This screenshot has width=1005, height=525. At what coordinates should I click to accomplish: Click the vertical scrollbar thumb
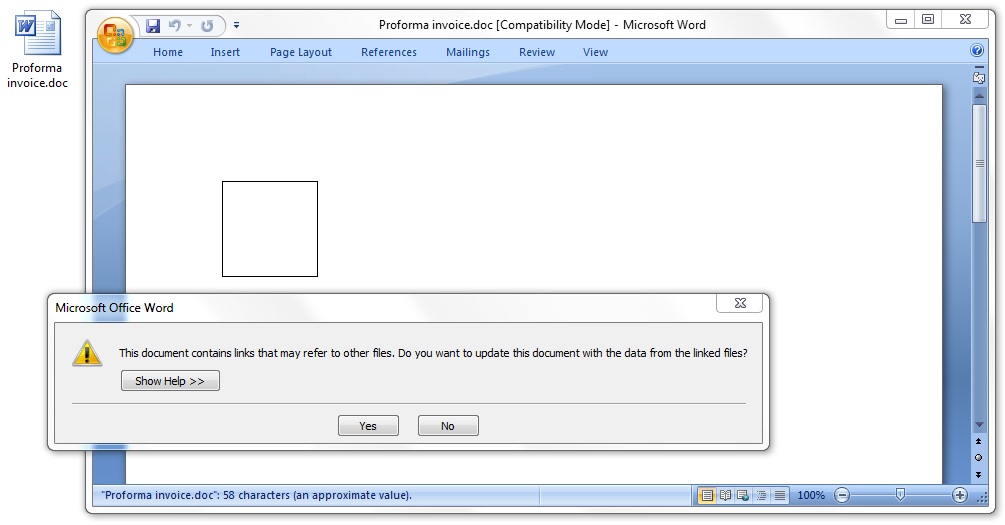click(x=979, y=163)
